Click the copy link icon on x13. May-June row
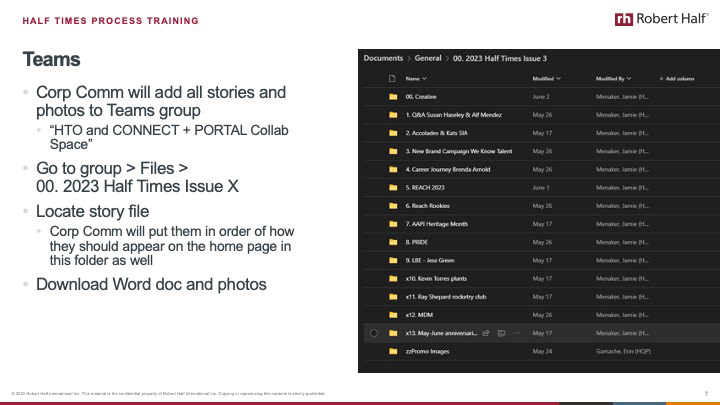The width and height of the screenshot is (720, 405). click(501, 333)
